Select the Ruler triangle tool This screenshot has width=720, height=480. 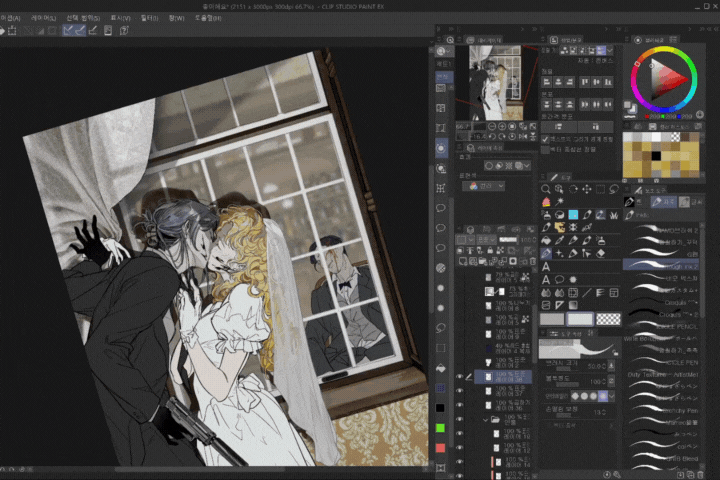click(559, 305)
